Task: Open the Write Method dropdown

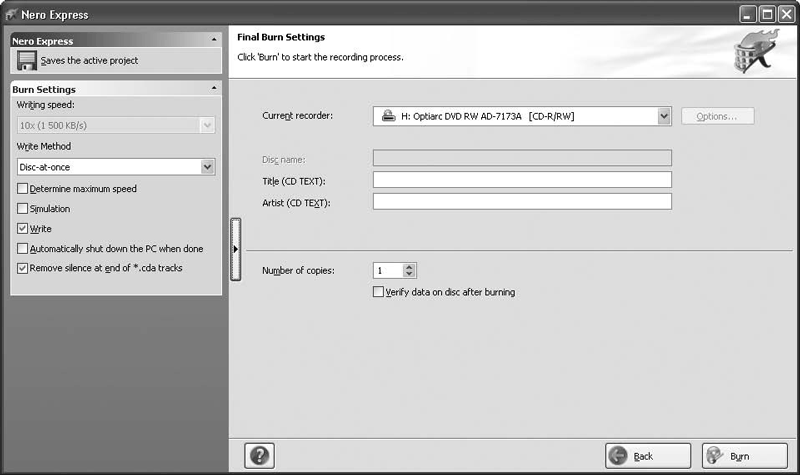Action: 208,167
